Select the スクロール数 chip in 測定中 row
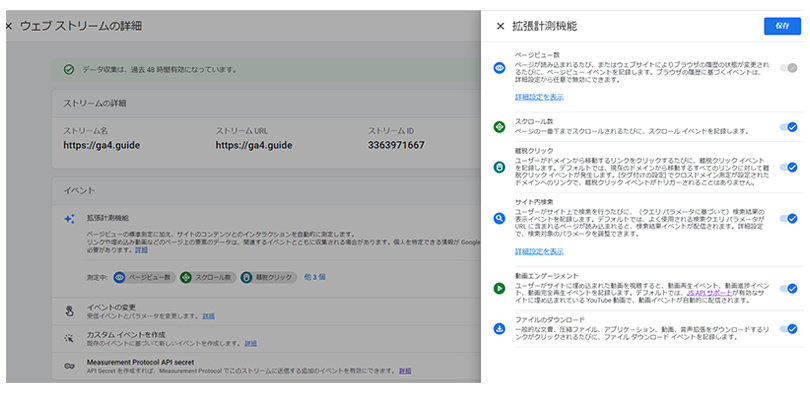The width and height of the screenshot is (810, 393). [x=208, y=277]
